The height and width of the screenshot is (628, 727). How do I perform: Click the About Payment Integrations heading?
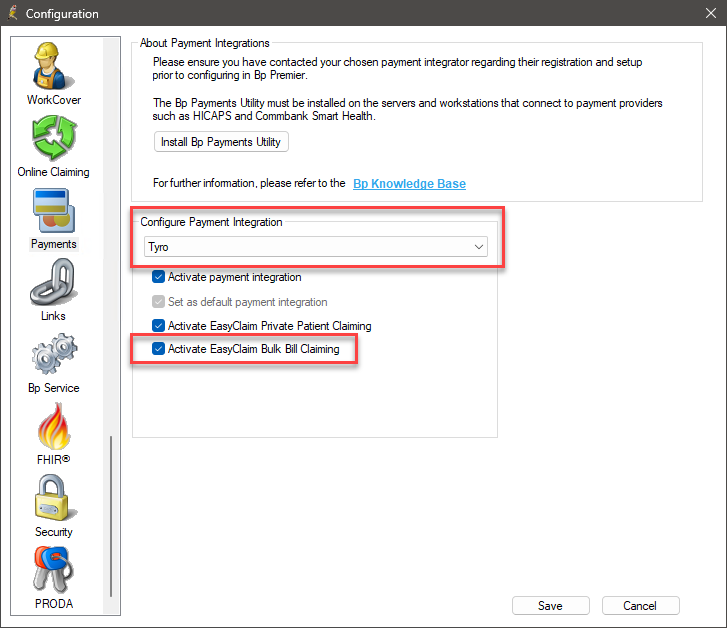pyautogui.click(x=204, y=43)
